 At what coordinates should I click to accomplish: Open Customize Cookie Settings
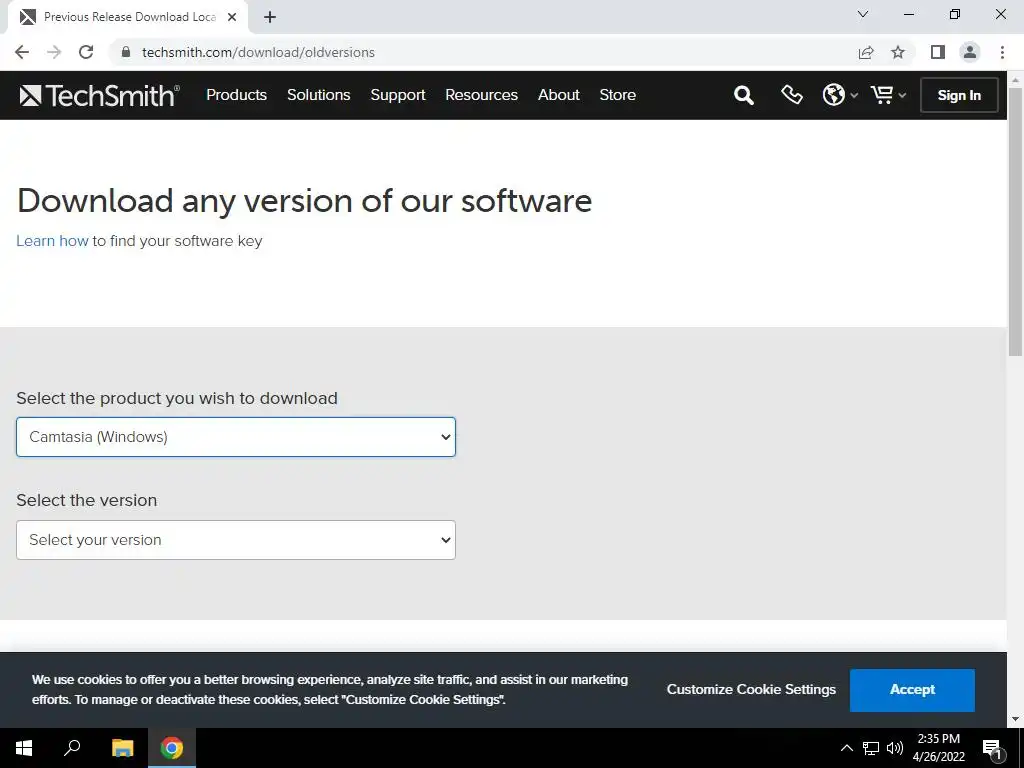[751, 690]
